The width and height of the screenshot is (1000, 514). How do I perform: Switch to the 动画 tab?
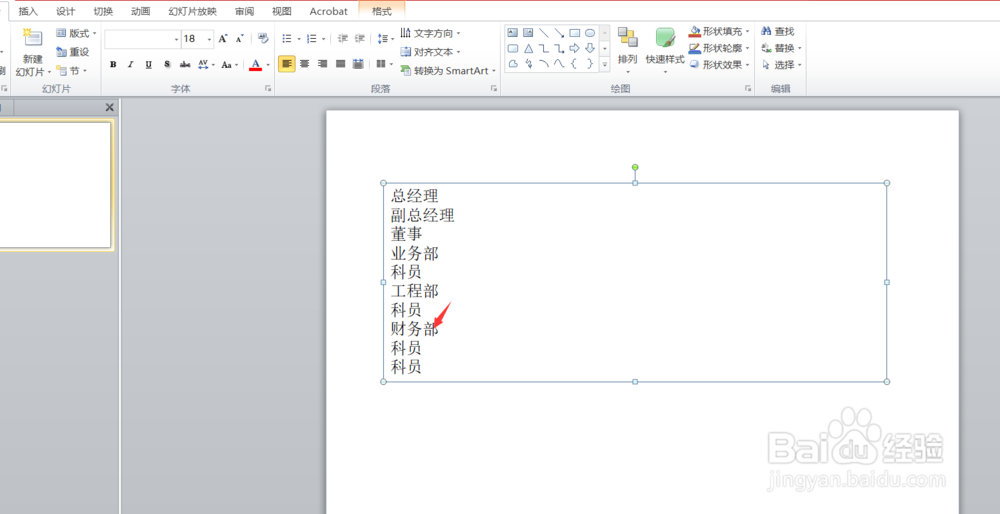[x=140, y=11]
